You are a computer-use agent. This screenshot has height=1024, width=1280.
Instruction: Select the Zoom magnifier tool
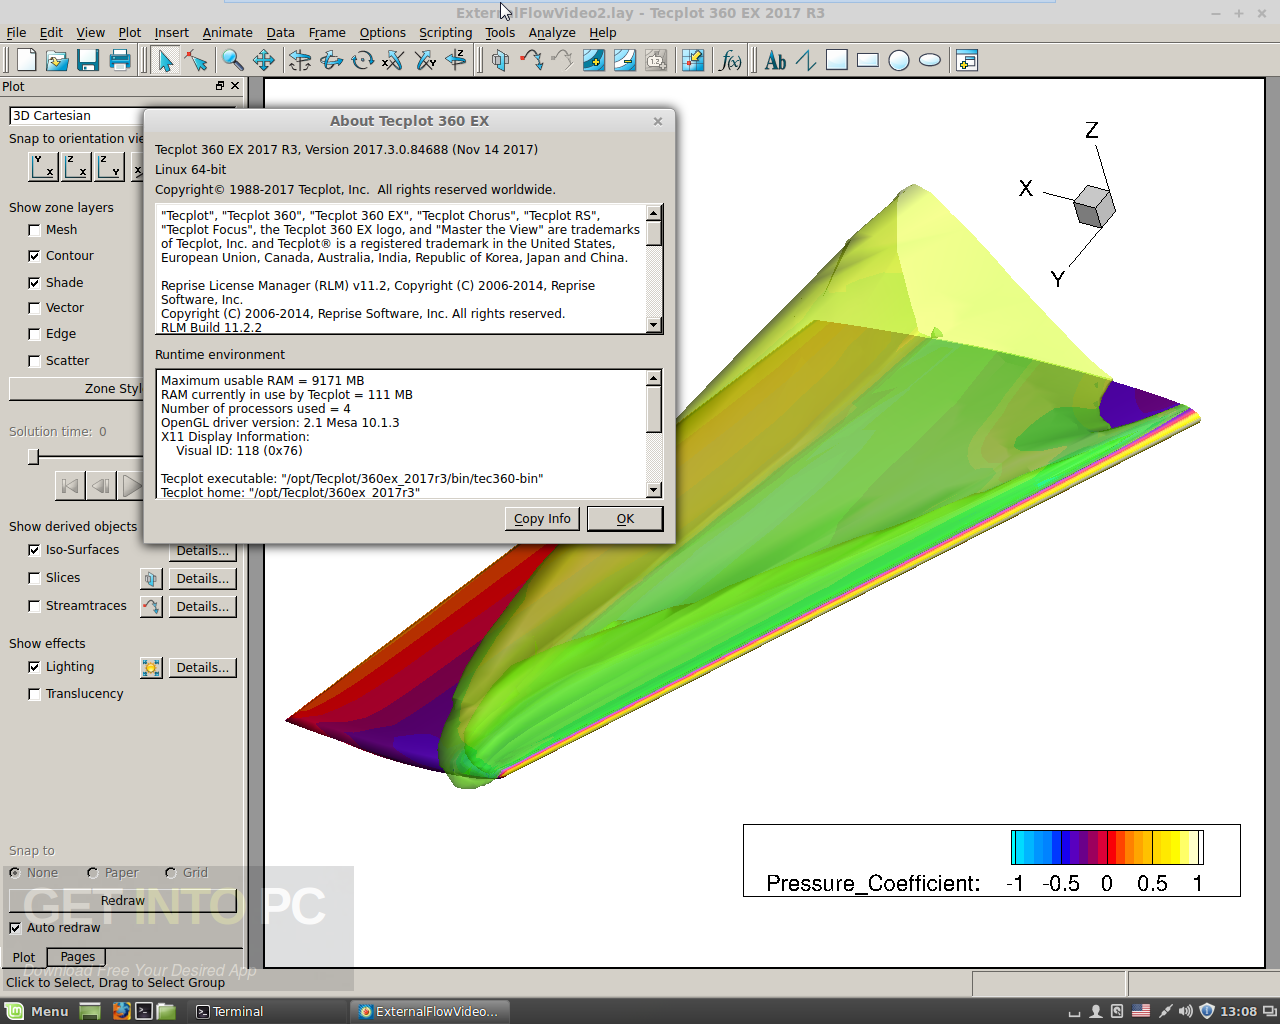tap(232, 60)
